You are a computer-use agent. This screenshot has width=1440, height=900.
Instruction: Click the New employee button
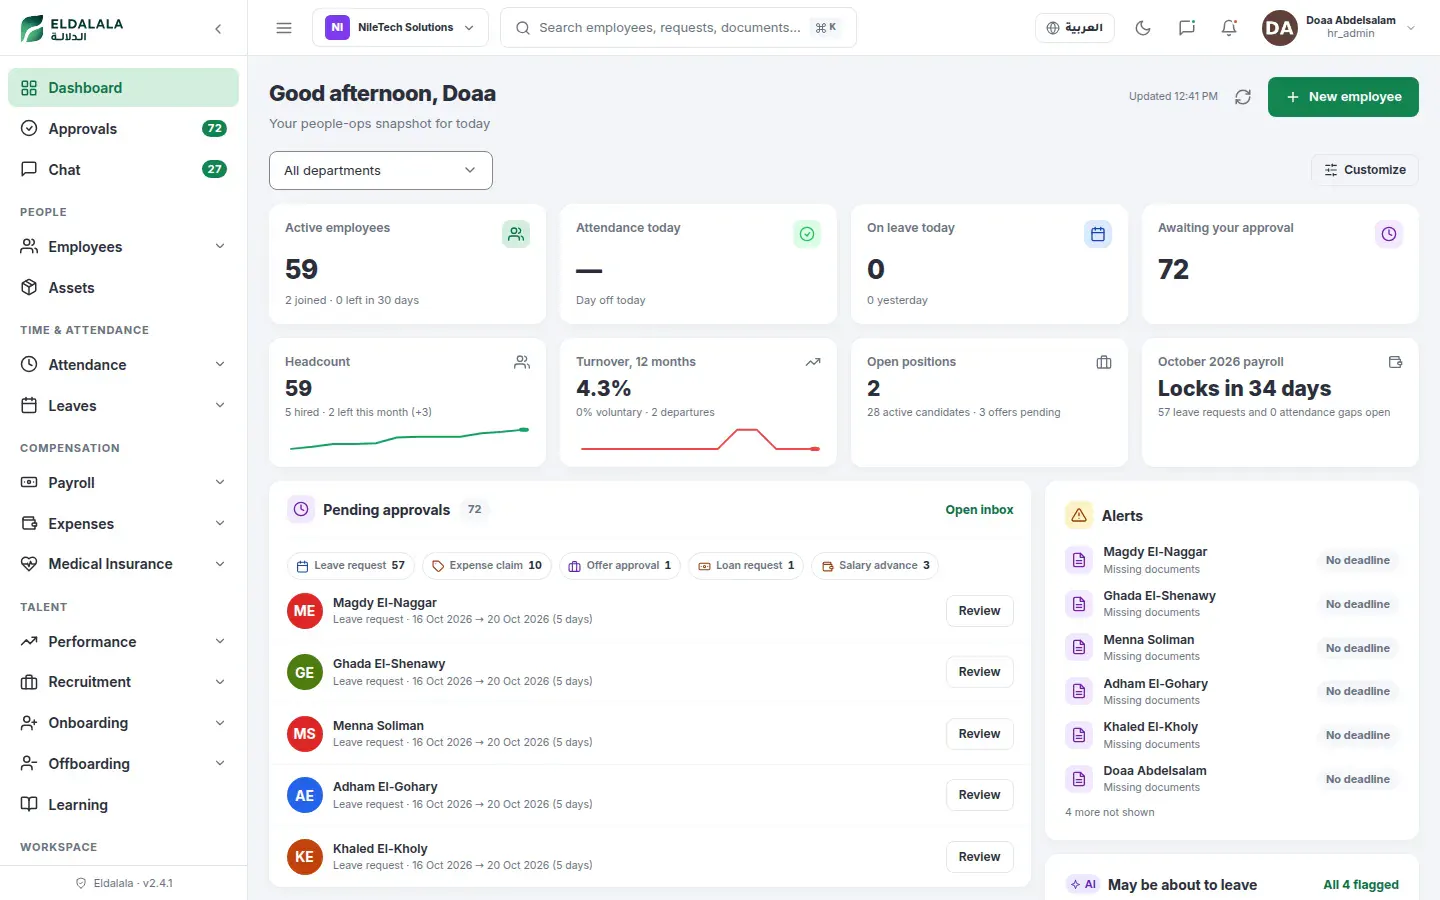1343,97
